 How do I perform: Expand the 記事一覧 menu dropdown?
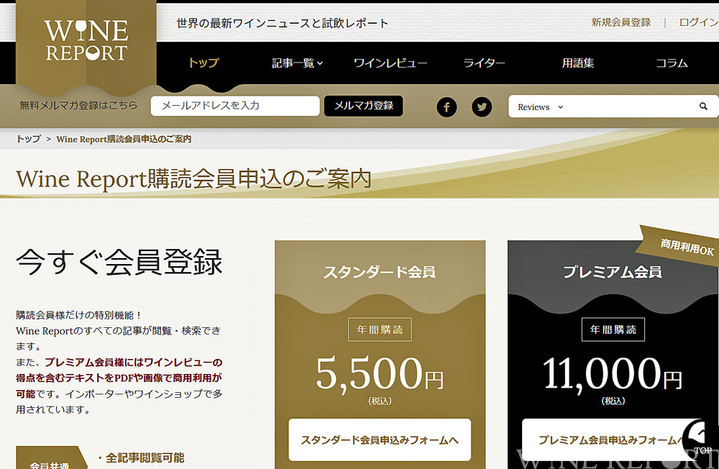(297, 63)
